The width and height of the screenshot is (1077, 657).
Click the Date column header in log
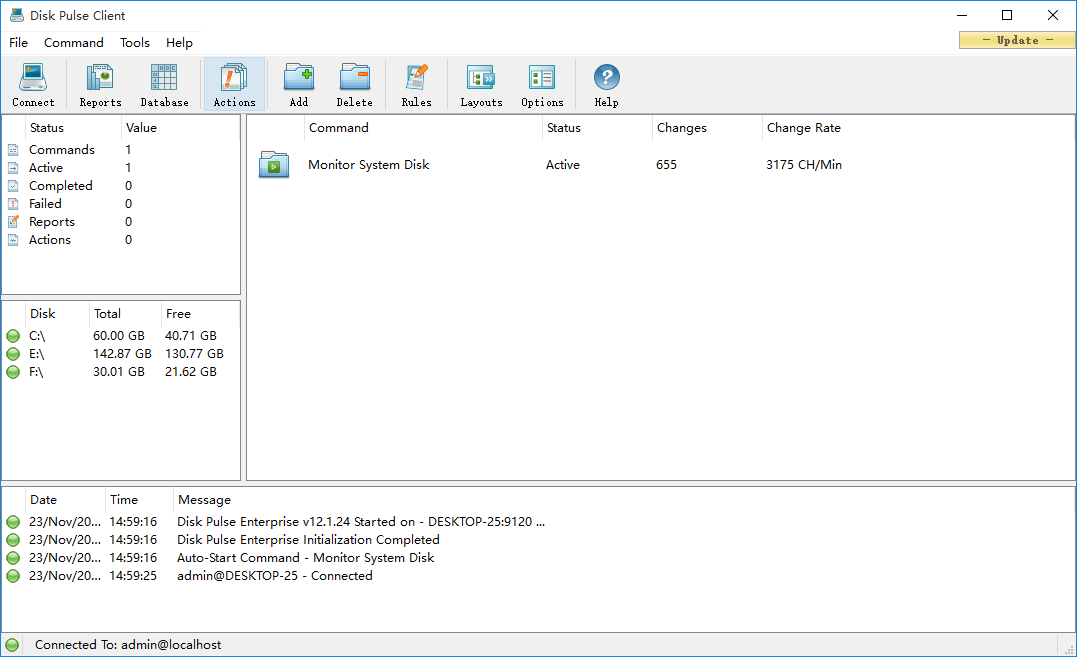[65, 500]
